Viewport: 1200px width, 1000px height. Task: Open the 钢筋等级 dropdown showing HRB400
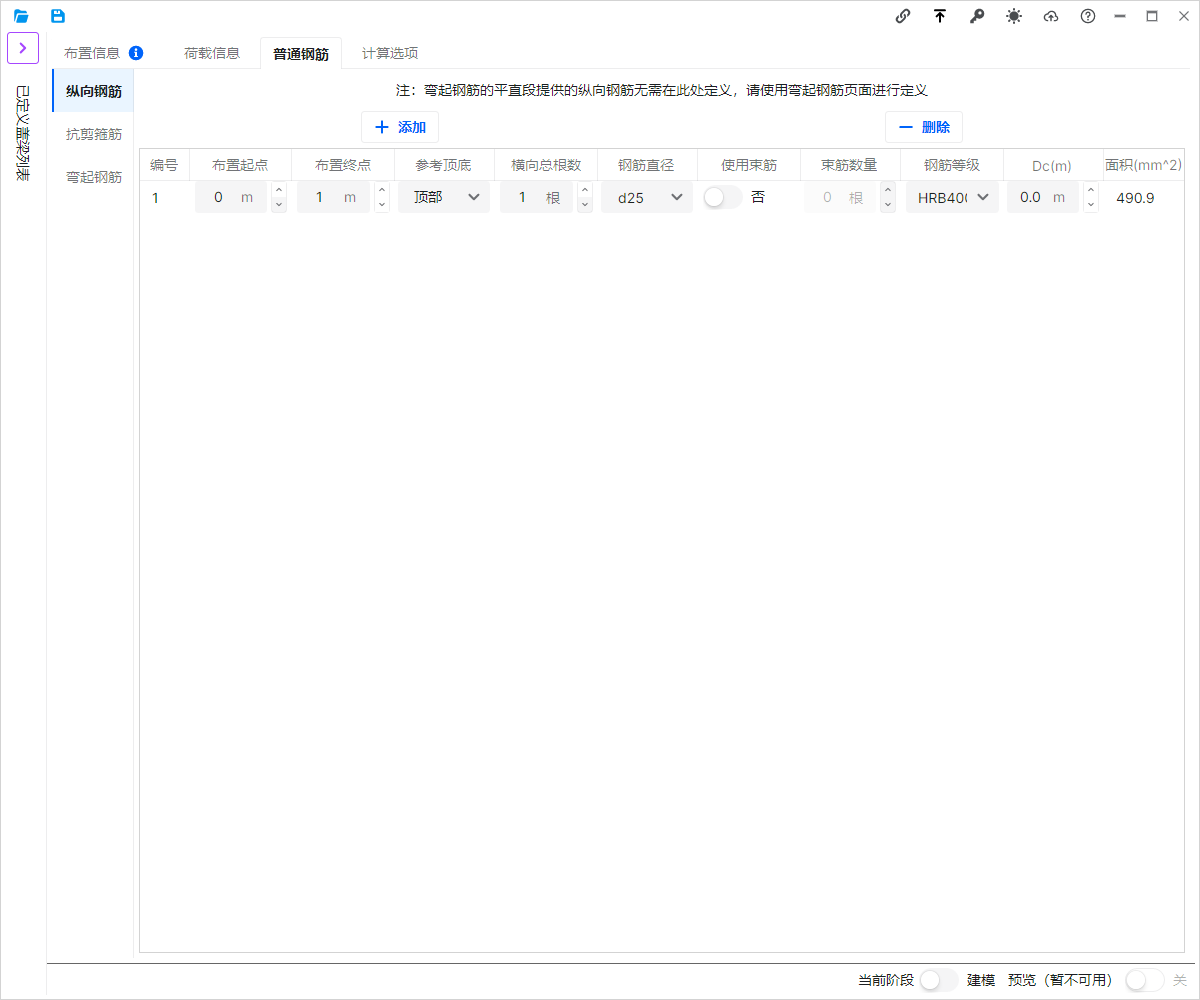coord(952,198)
